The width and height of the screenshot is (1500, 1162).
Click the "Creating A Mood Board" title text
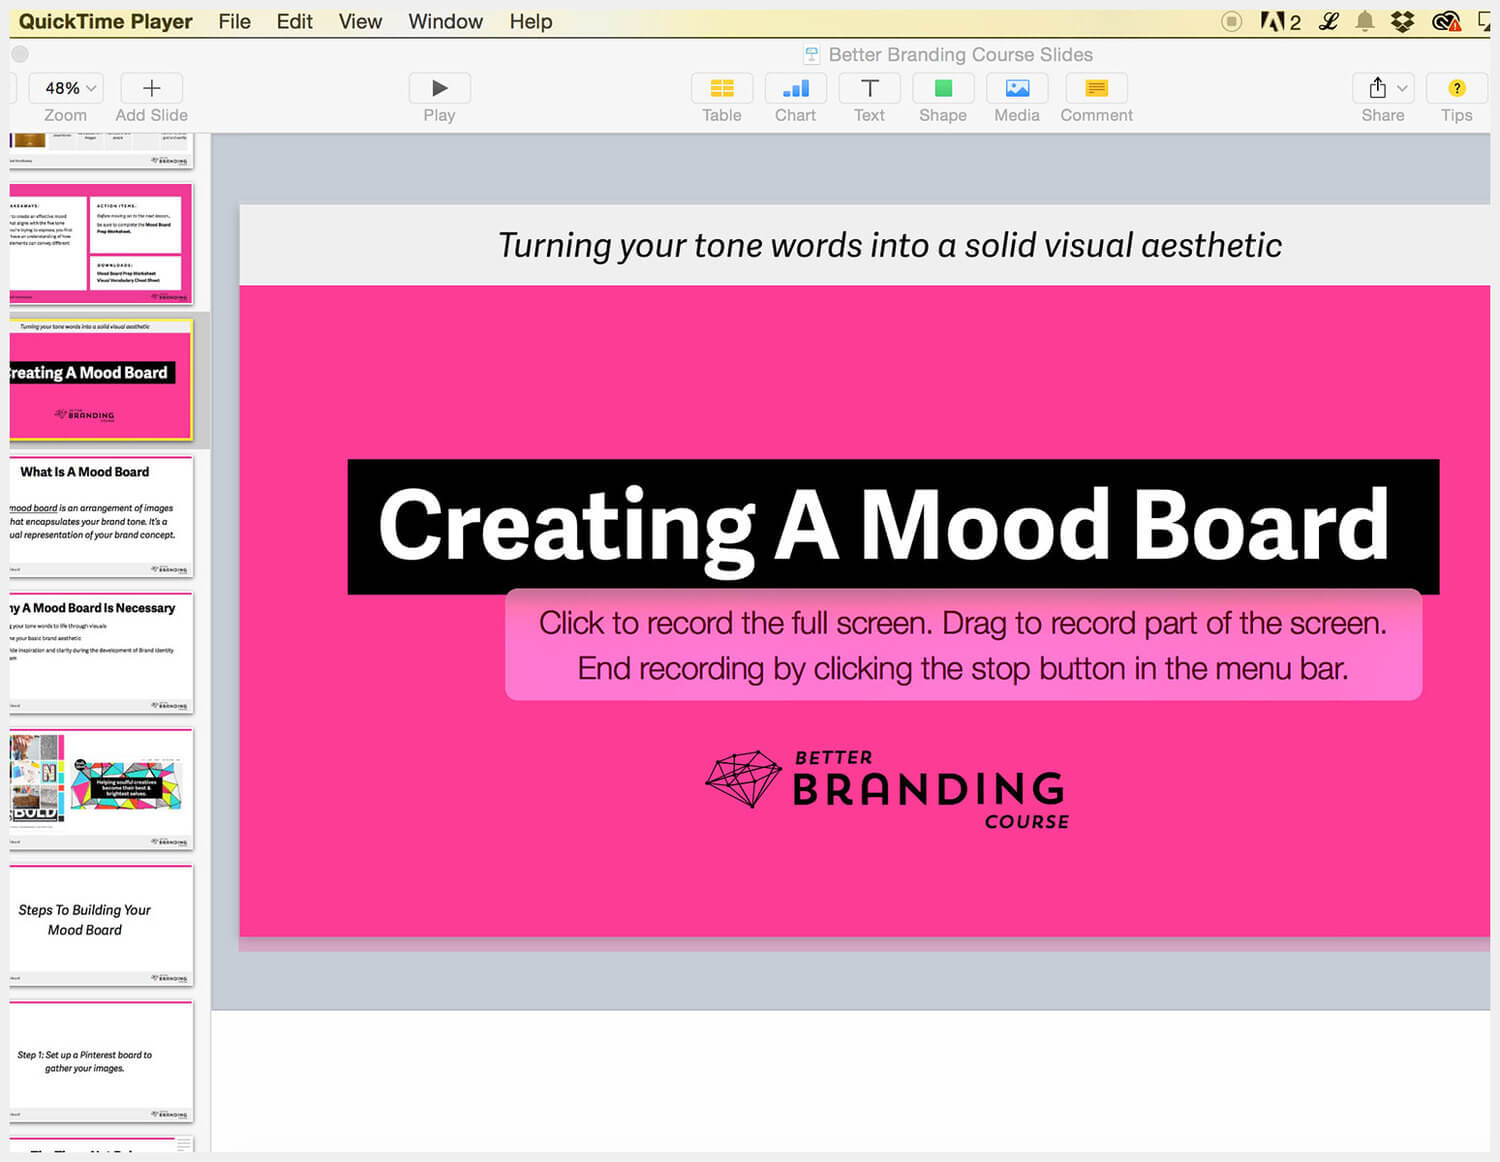coord(884,526)
